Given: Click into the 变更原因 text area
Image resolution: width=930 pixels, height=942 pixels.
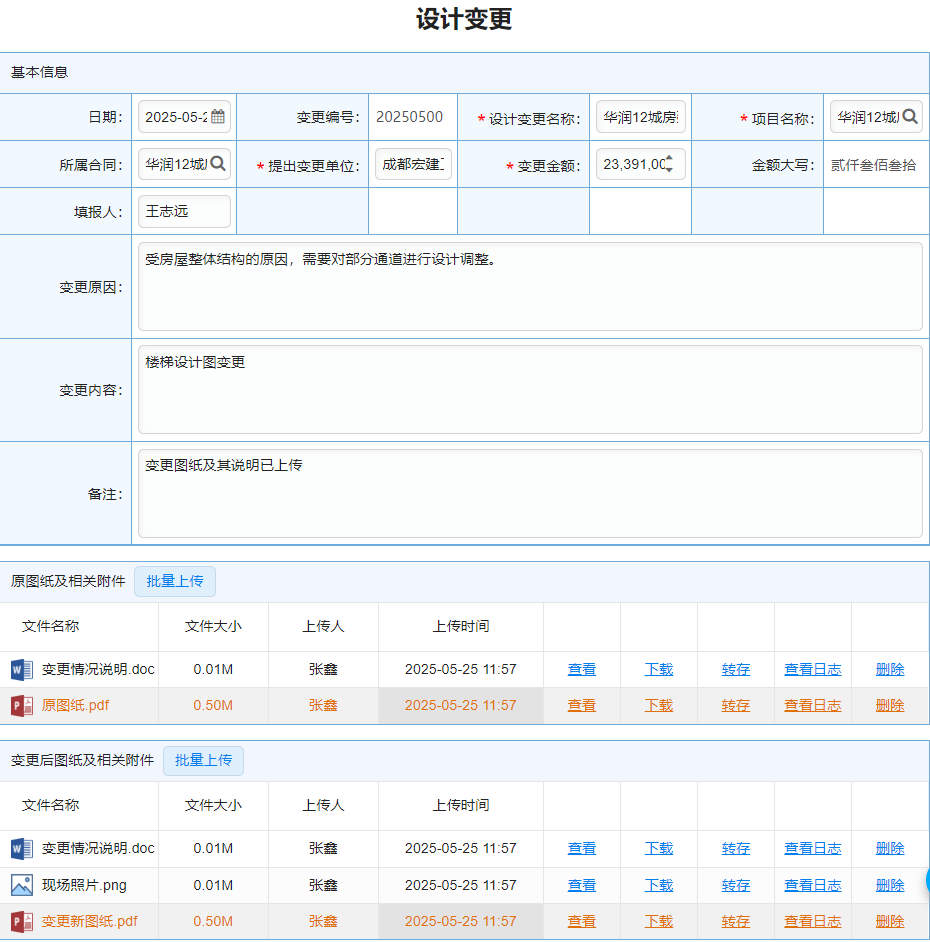Looking at the screenshot, I should pos(530,286).
